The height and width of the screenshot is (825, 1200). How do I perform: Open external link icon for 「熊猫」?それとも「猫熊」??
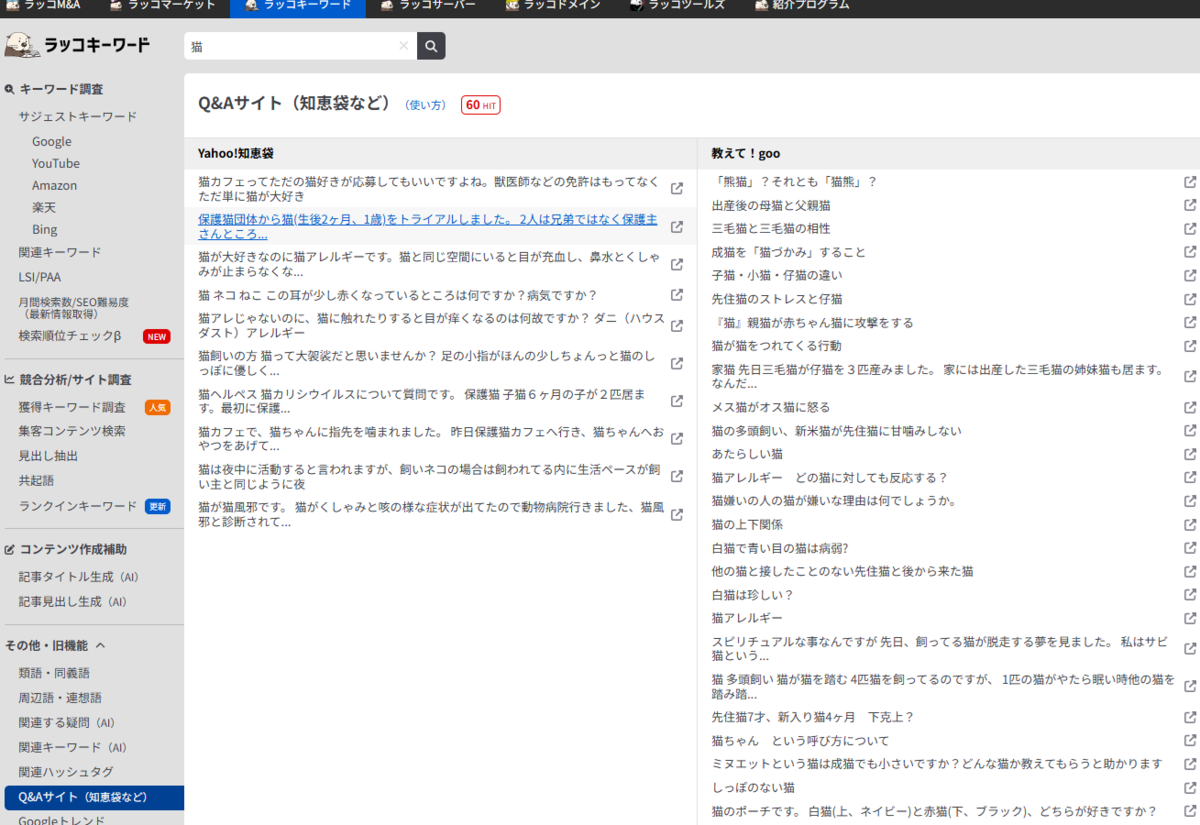pyautogui.click(x=1190, y=182)
